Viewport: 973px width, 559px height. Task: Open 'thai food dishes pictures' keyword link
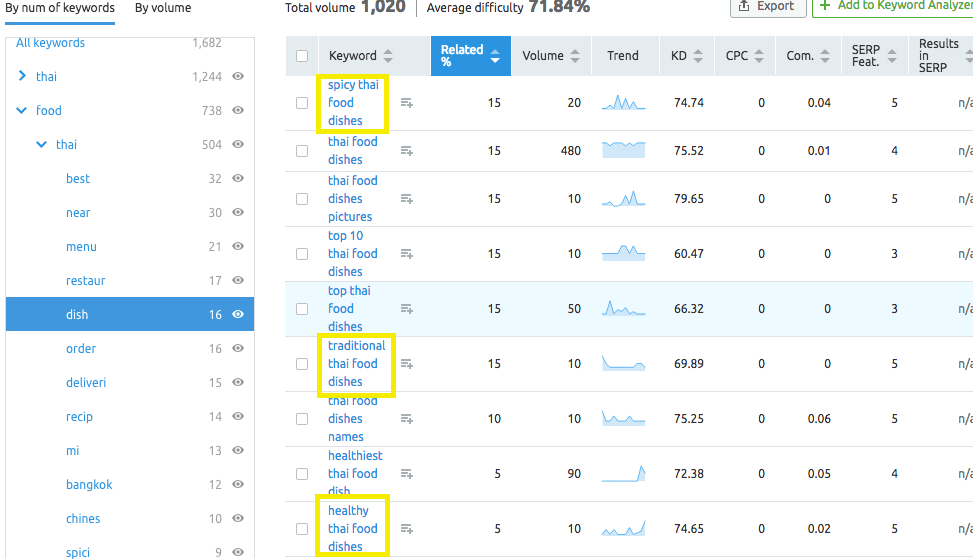[352, 199]
